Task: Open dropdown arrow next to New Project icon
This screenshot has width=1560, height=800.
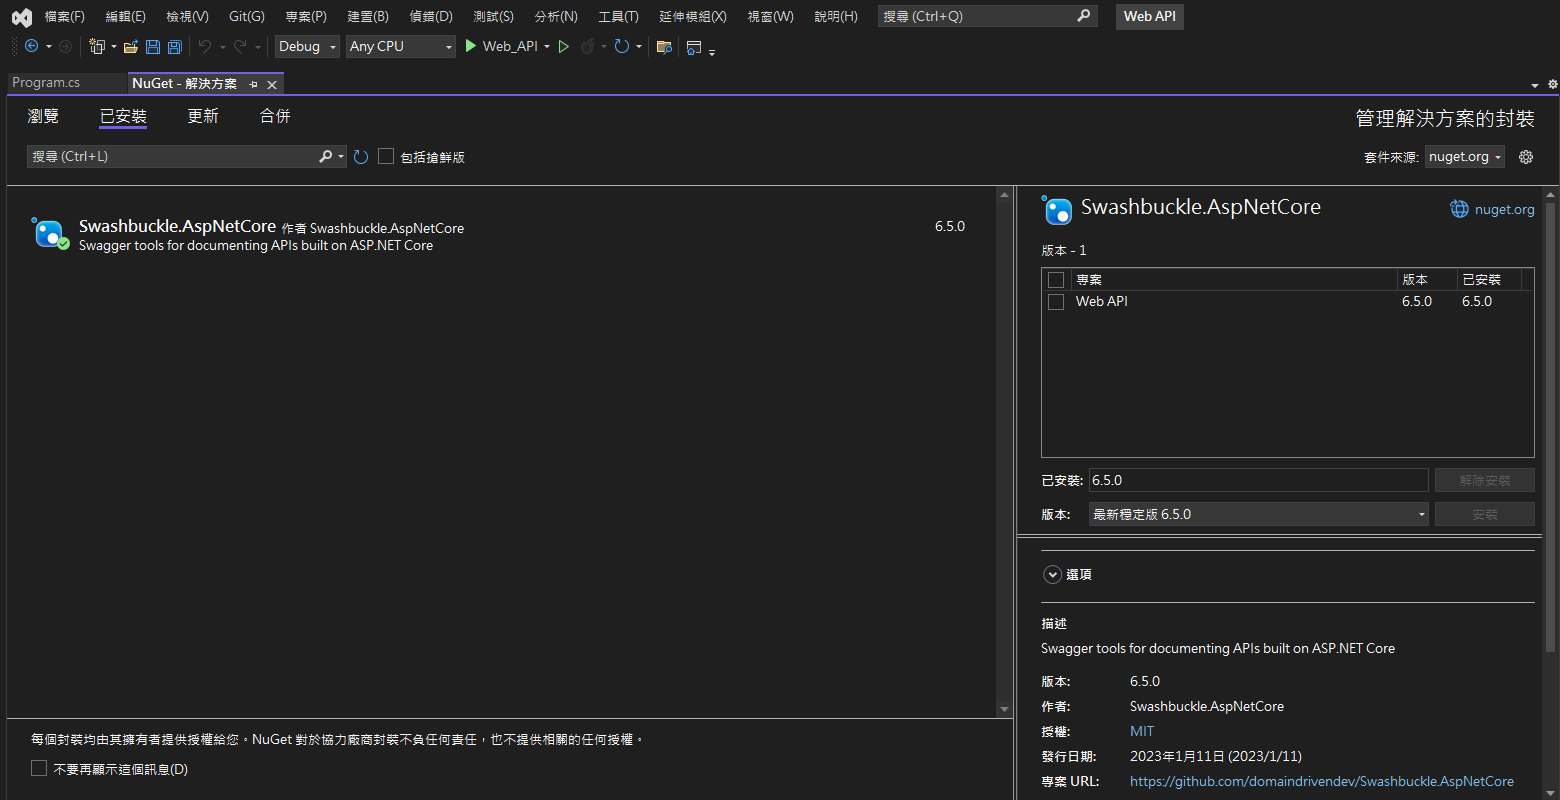Action: 114,47
